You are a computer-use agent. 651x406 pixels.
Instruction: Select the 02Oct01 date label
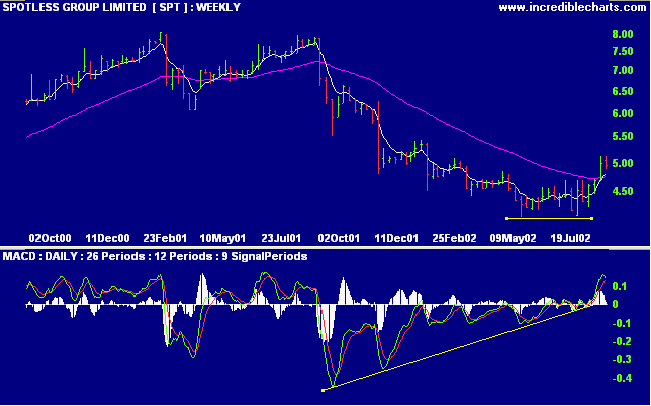(x=339, y=238)
